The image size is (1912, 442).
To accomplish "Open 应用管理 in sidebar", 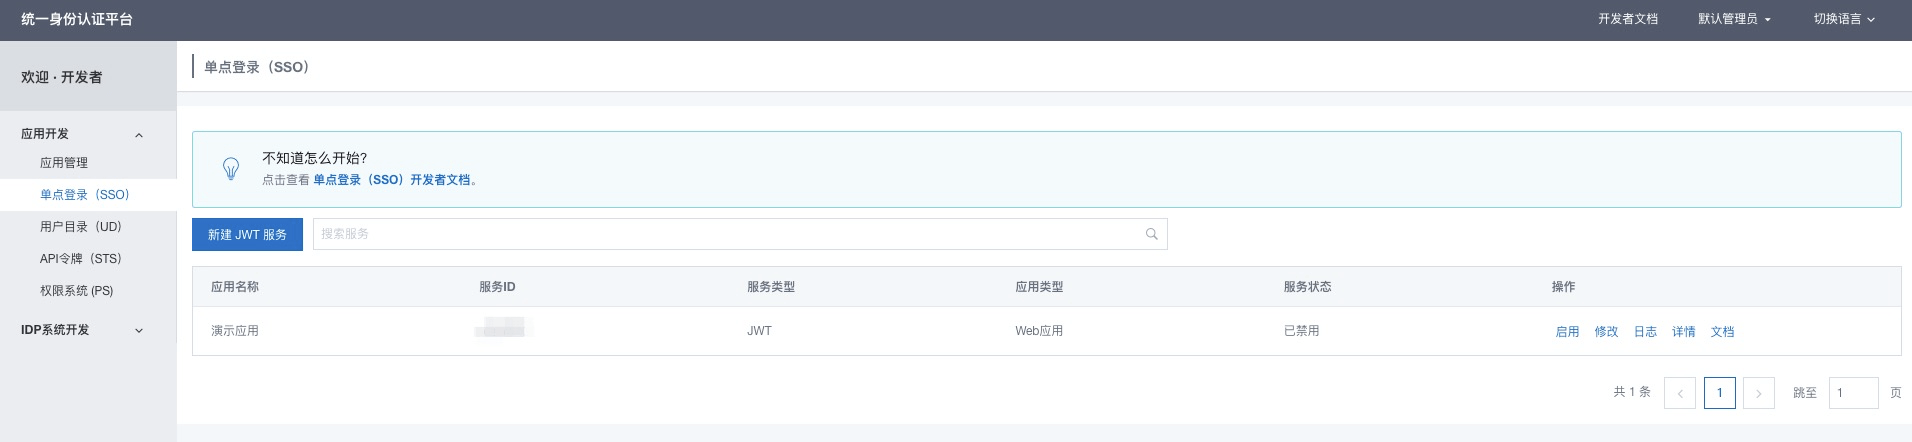I will point(64,163).
